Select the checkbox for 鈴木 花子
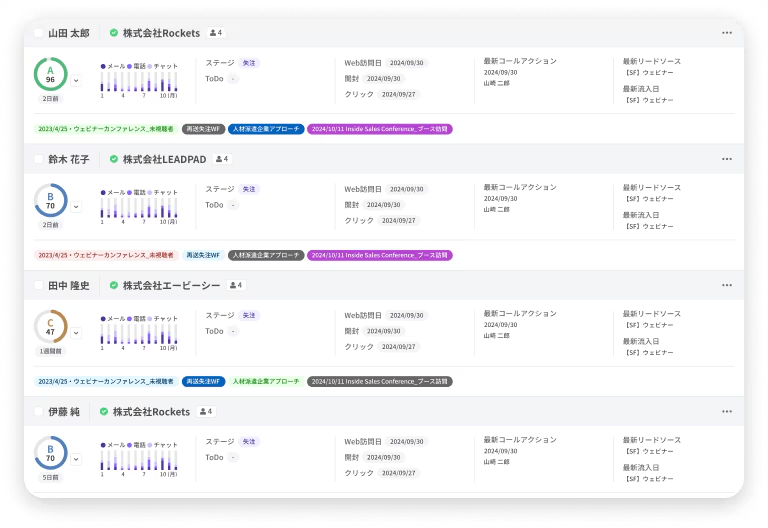This screenshot has height=528, width=768. click(39, 159)
